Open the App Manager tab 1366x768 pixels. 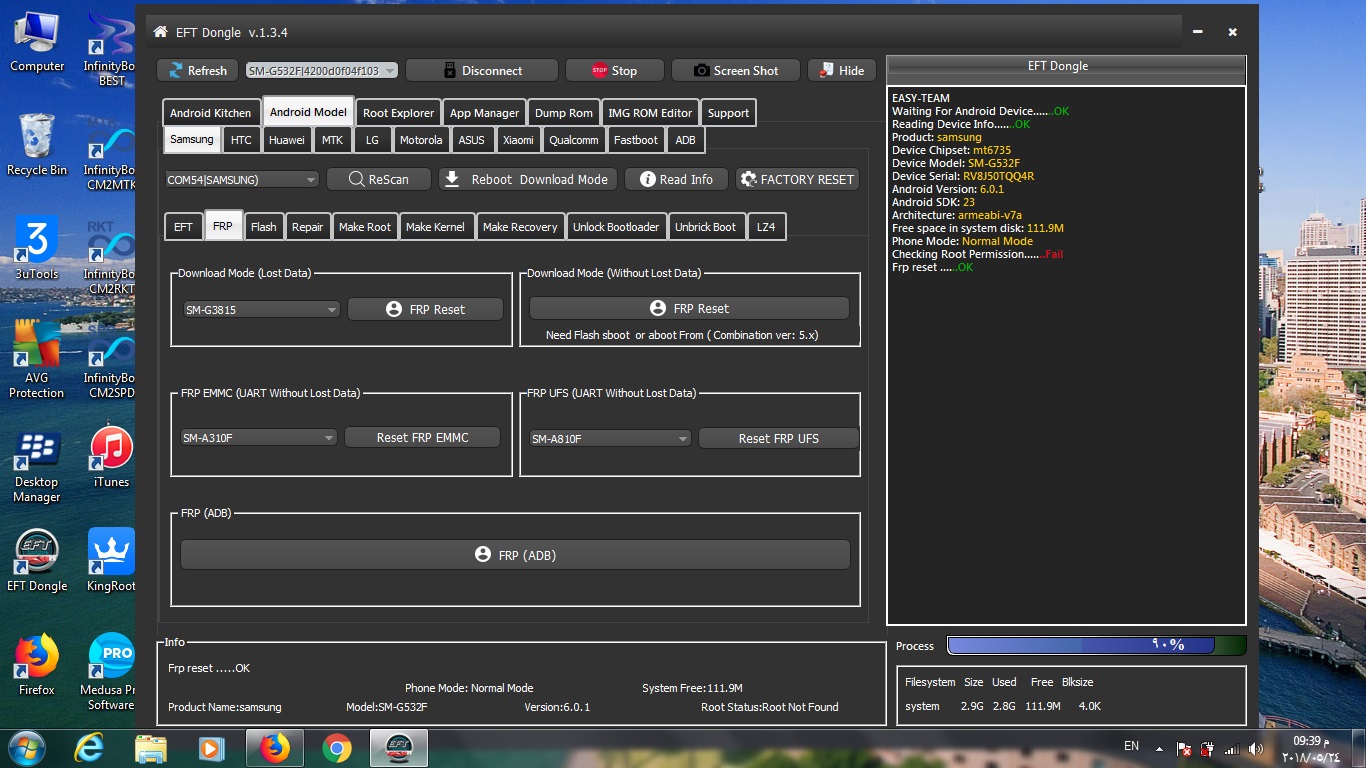pos(484,113)
